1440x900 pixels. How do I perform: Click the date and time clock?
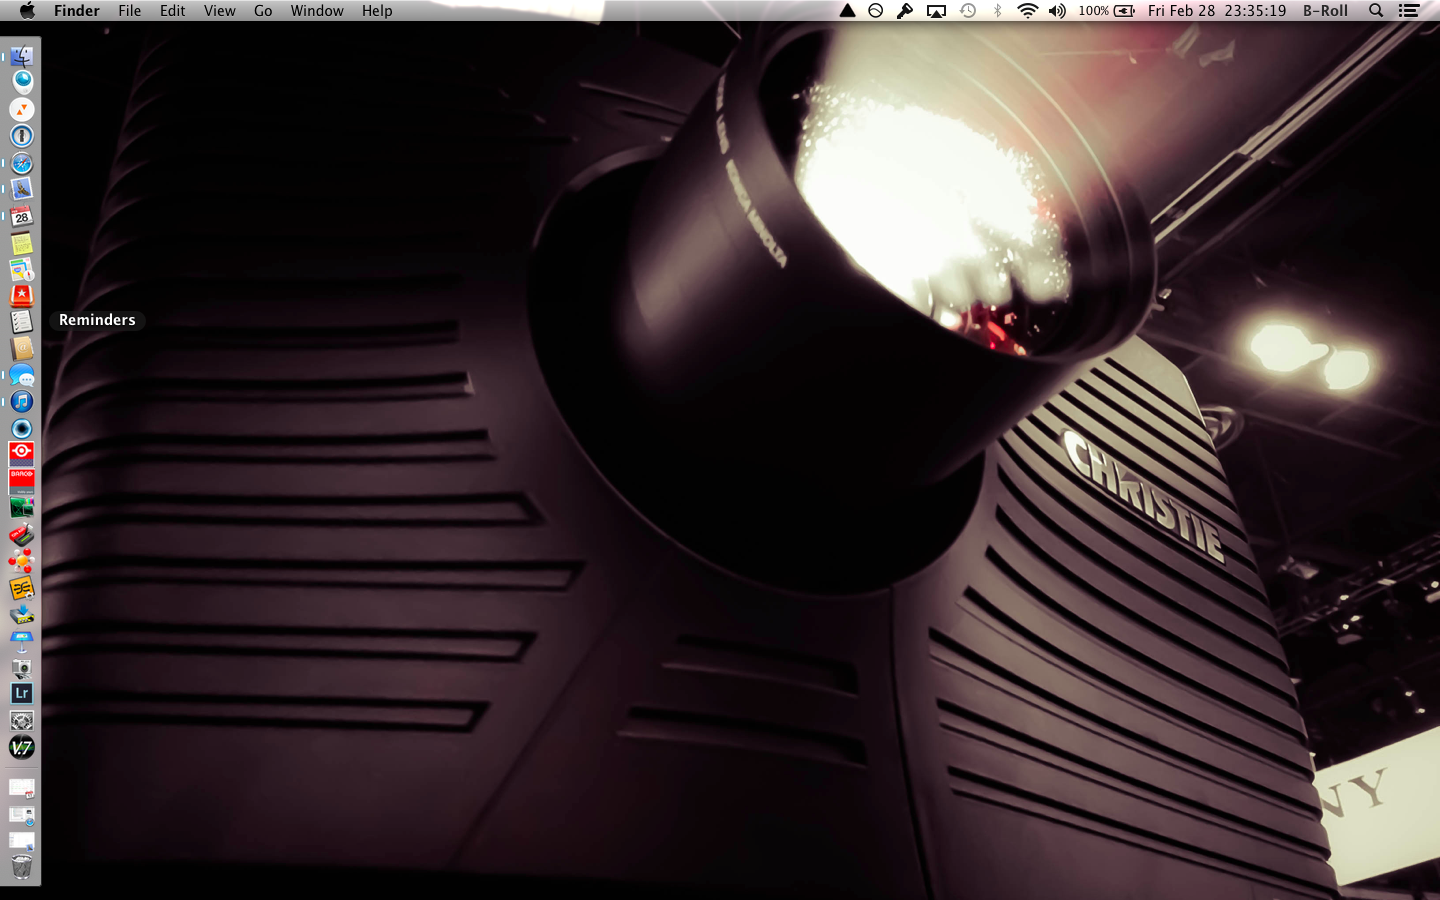coord(1217,11)
